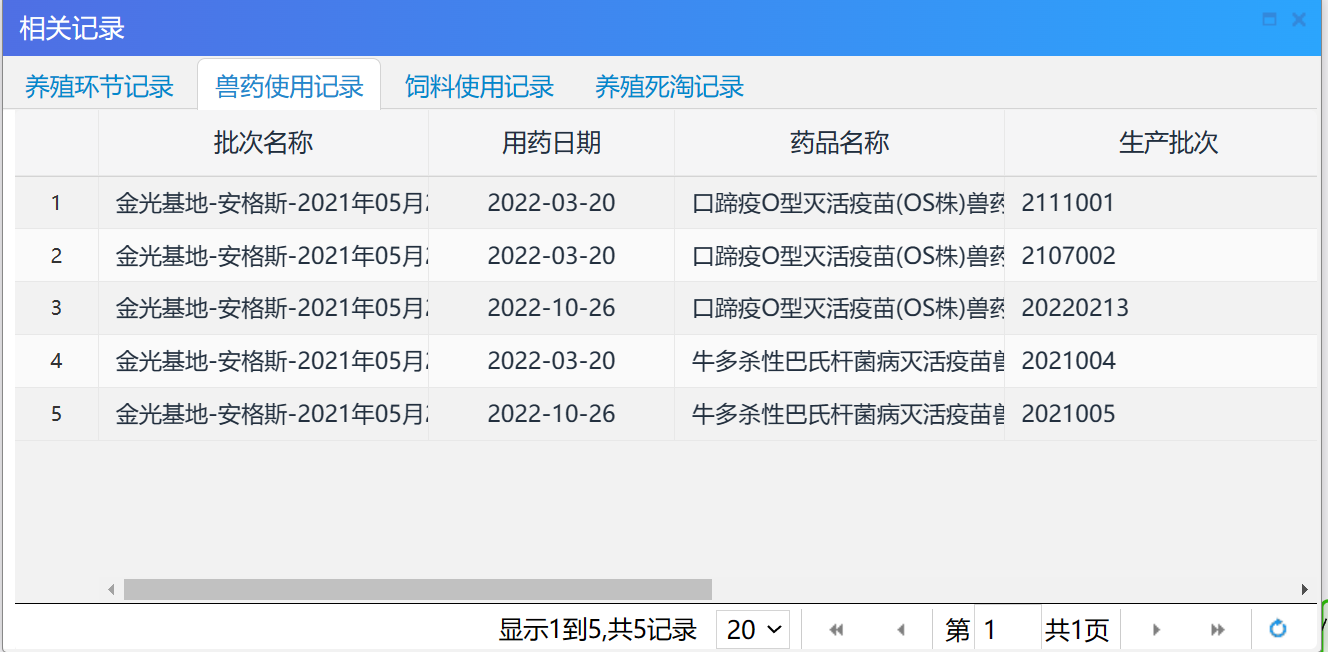The height and width of the screenshot is (652, 1328).
Task: Select row number 3
Action: [x=56, y=308]
